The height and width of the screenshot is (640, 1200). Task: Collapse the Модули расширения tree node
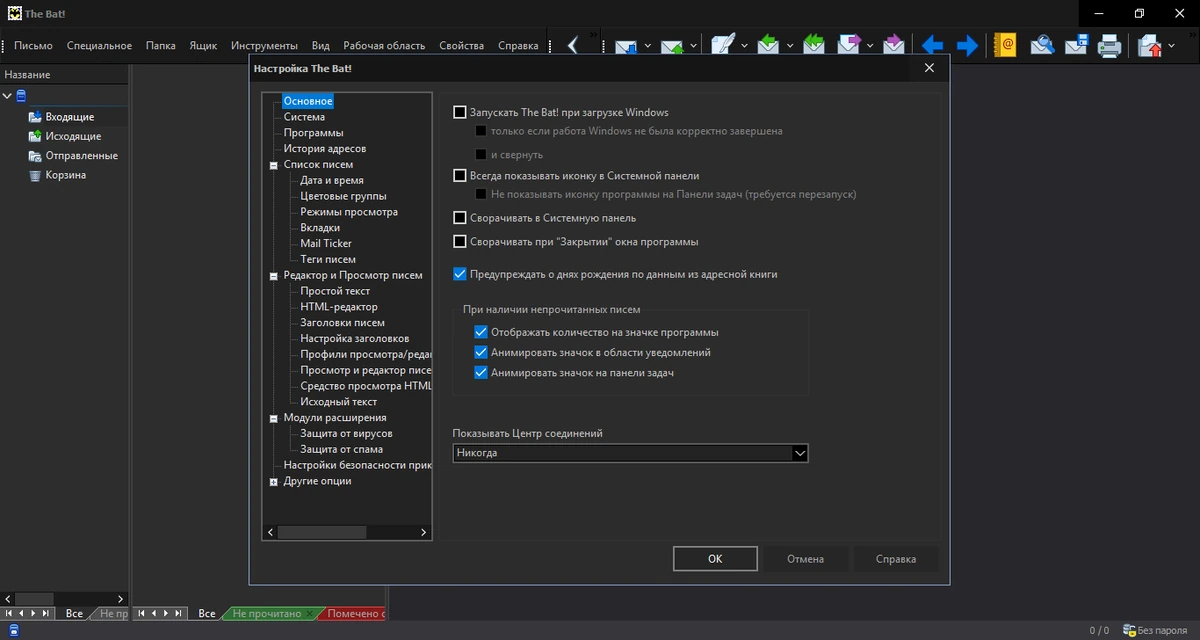[x=274, y=418]
